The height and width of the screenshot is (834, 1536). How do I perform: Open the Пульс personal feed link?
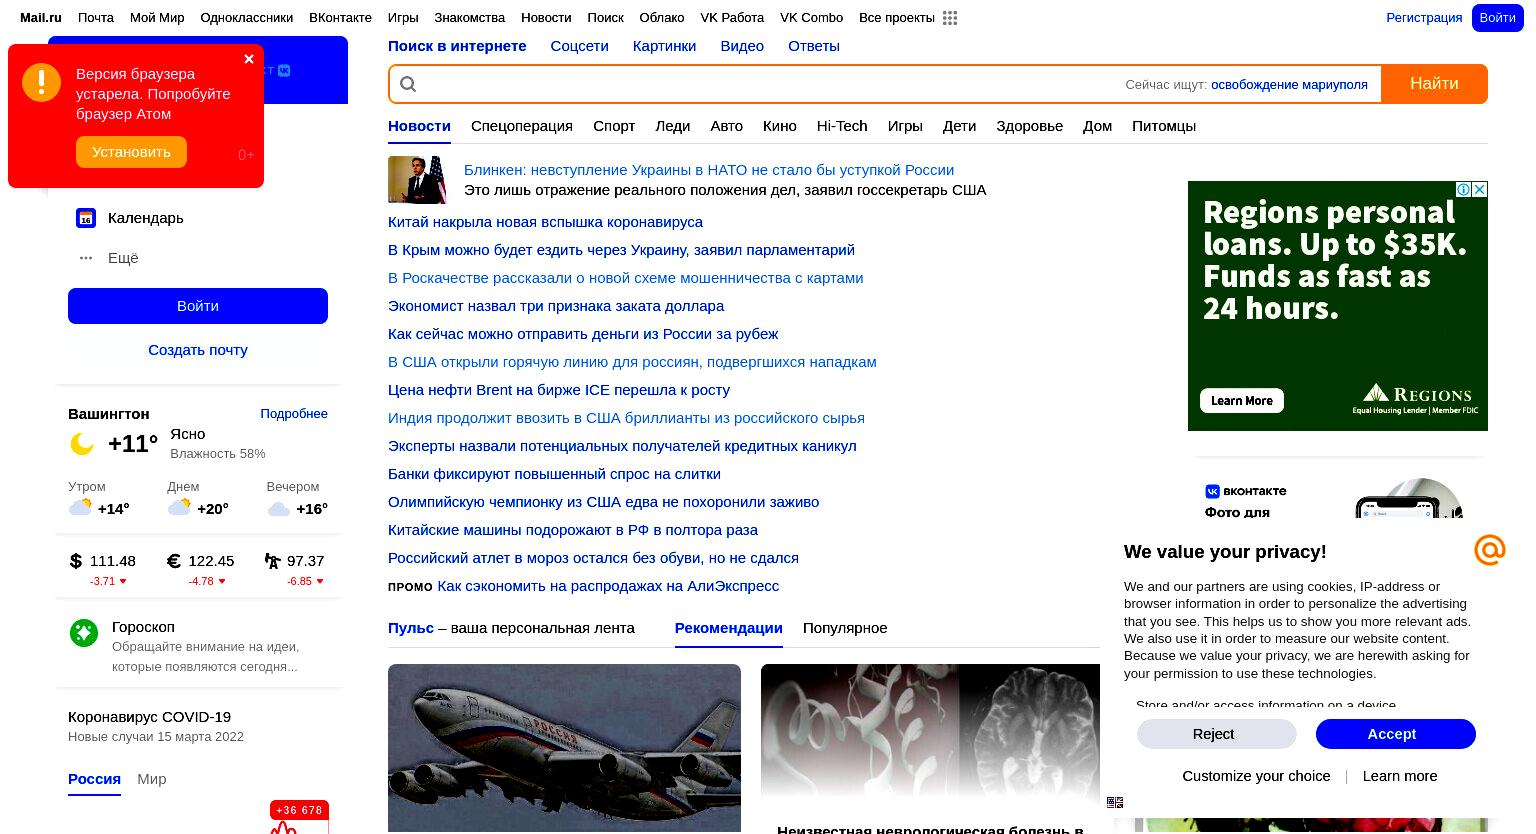tap(411, 628)
